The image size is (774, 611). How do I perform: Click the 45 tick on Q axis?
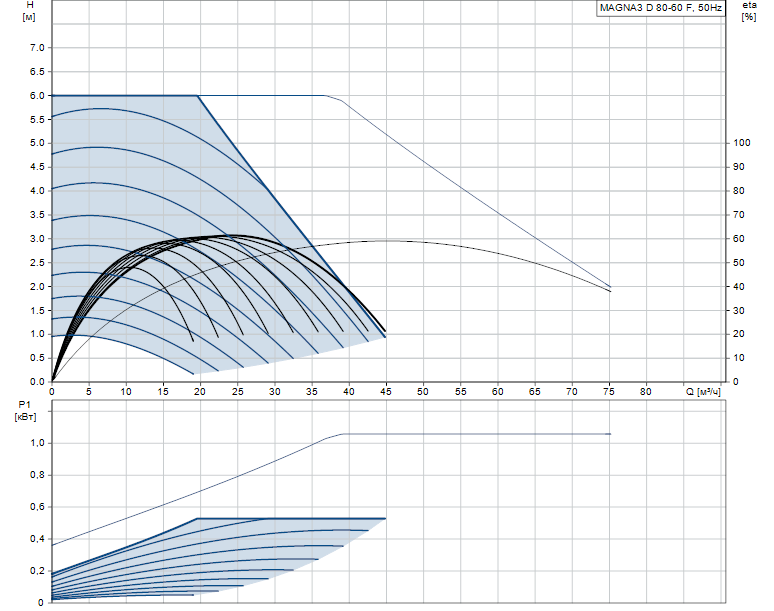386,391
